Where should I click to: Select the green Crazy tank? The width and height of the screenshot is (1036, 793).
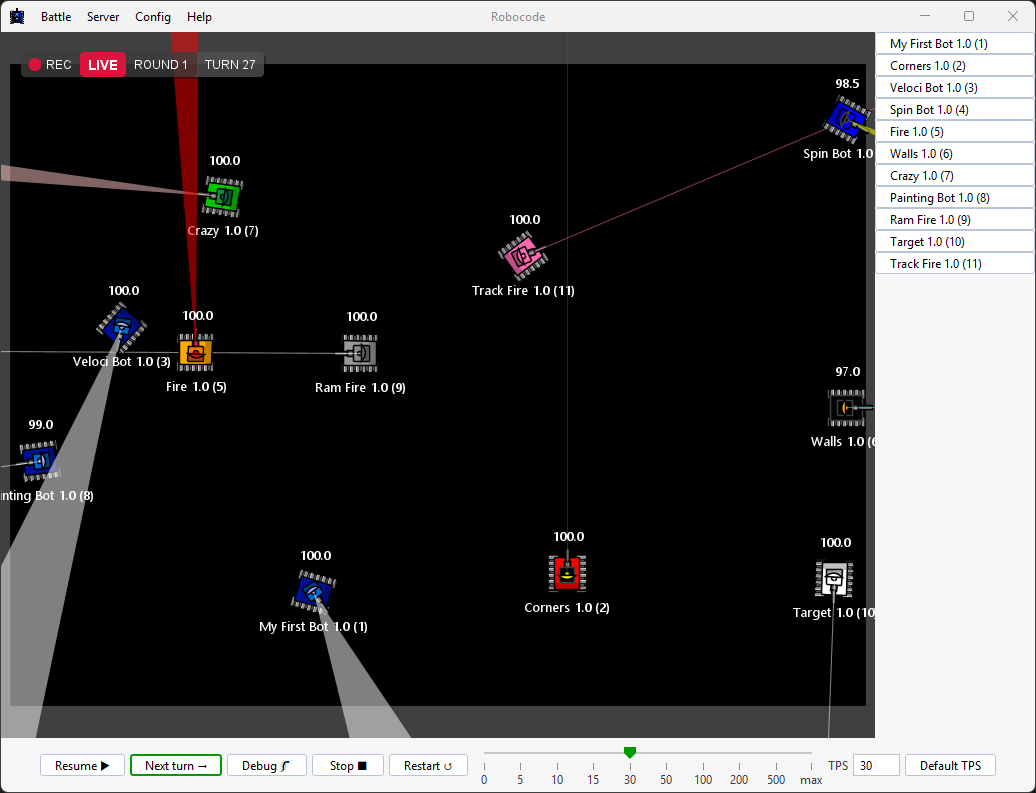click(x=223, y=196)
